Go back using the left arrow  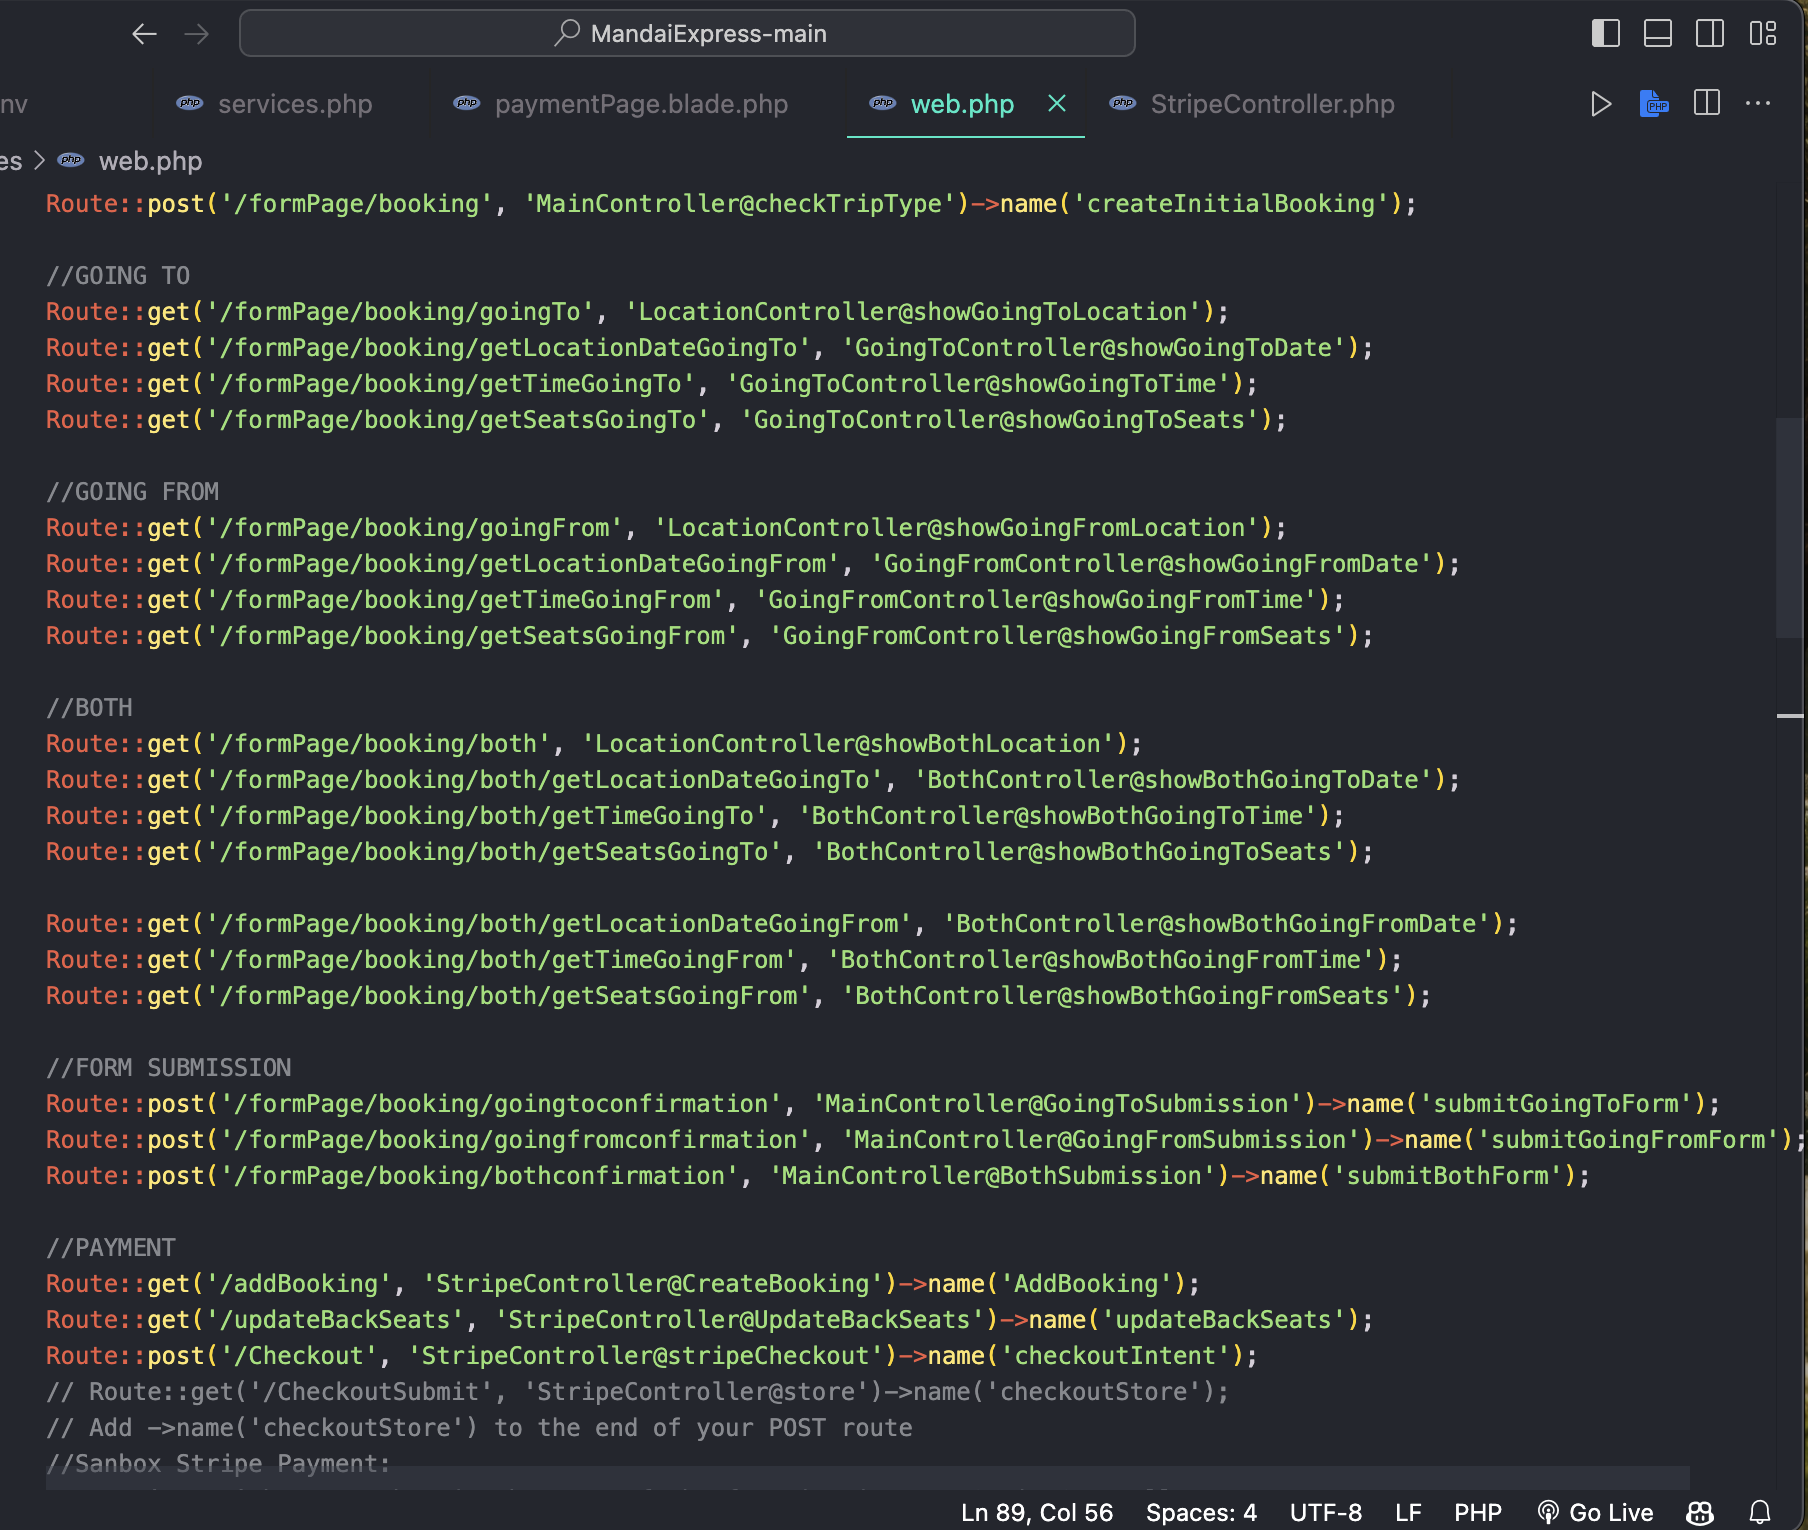tap(144, 34)
